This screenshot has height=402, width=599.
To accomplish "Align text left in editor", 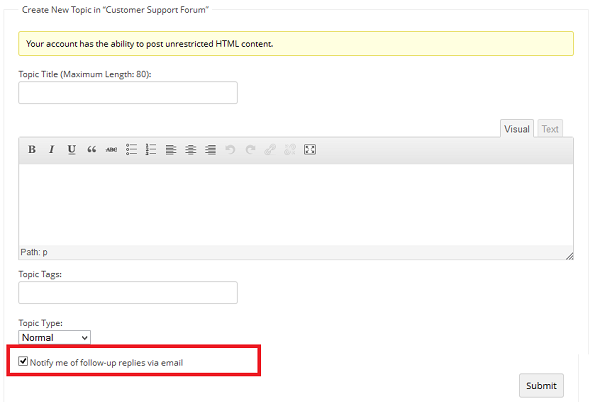I will 171,149.
